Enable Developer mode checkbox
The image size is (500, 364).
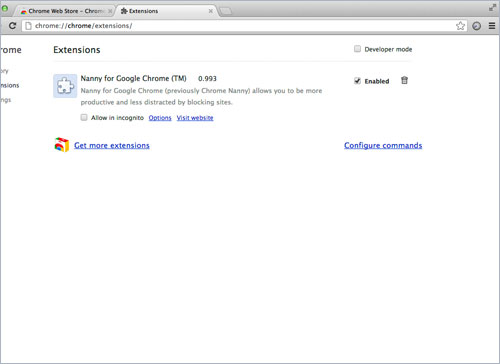(357, 49)
